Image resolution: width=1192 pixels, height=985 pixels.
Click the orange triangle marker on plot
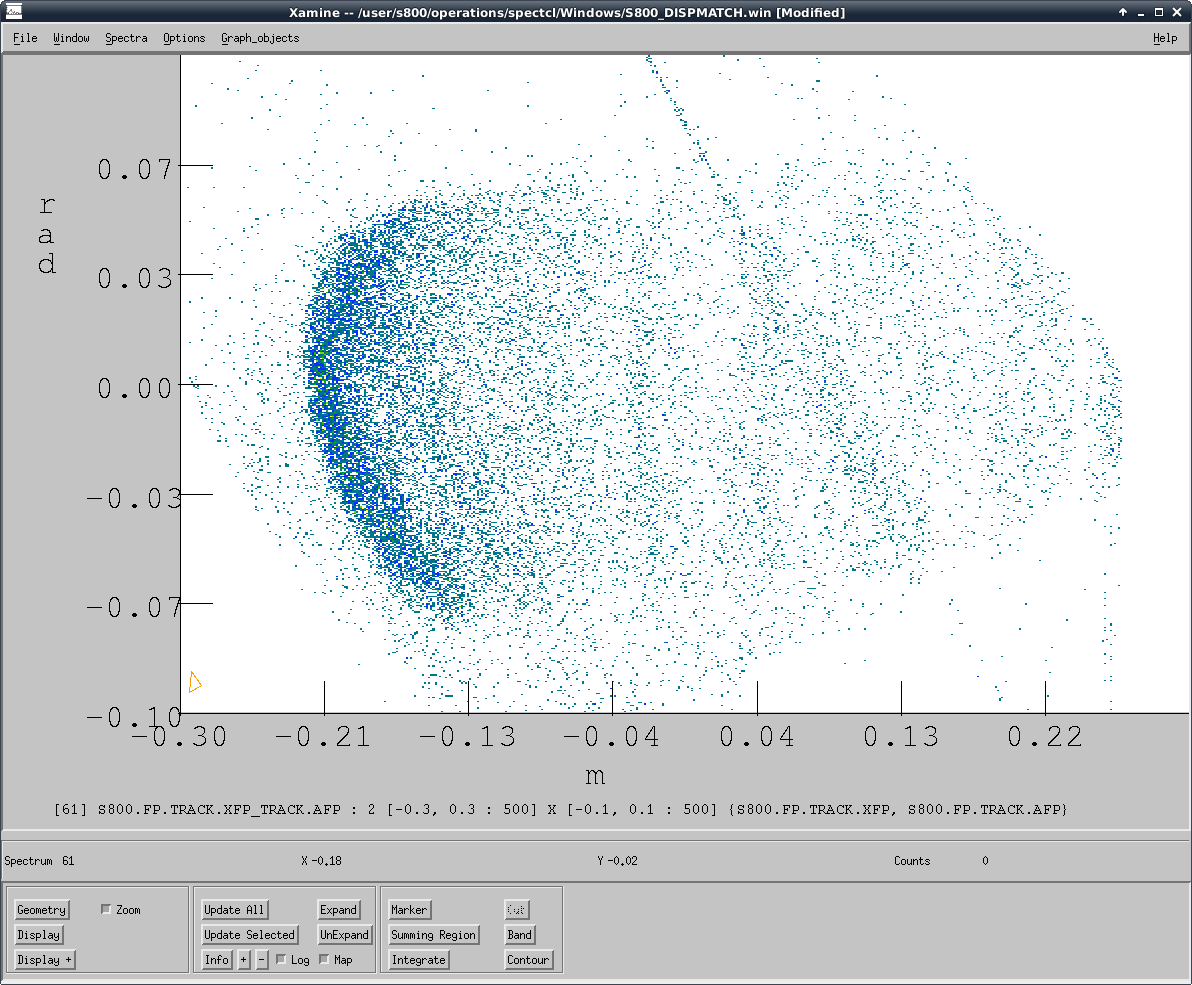[x=195, y=682]
